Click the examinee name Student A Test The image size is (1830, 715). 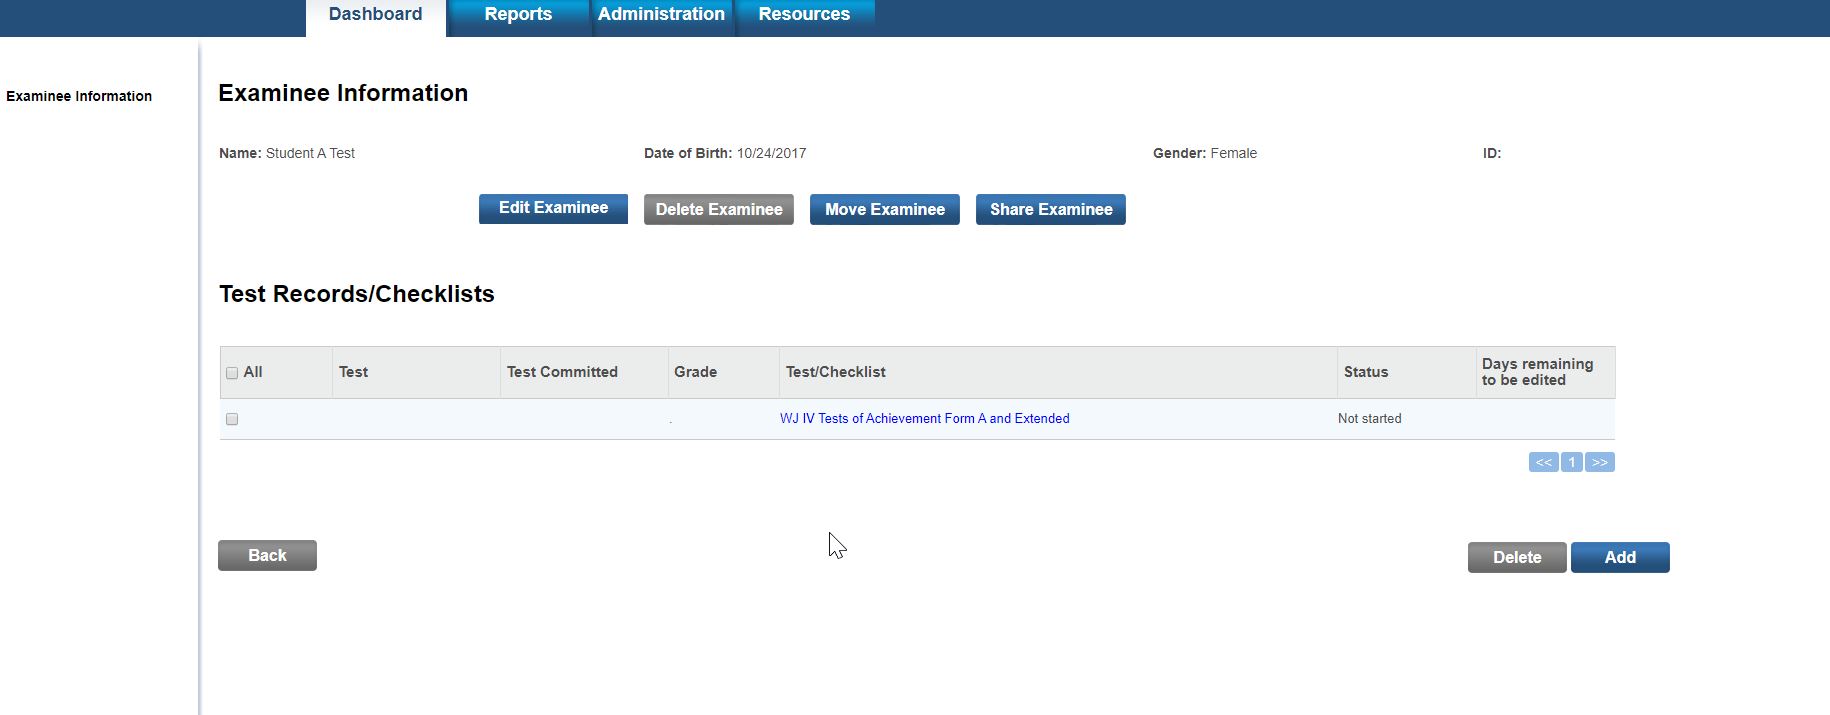pos(310,153)
